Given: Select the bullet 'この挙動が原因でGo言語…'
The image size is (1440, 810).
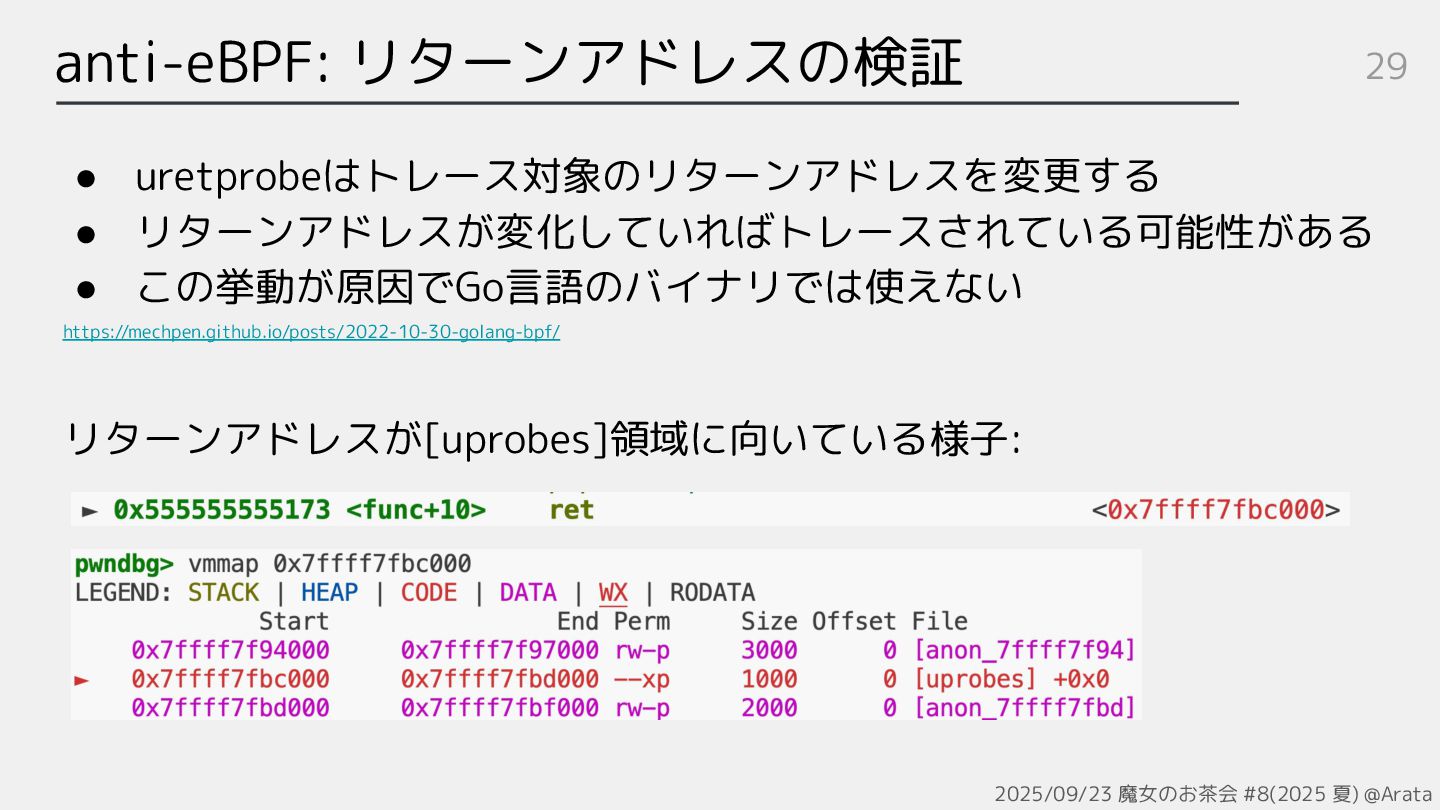Looking at the screenshot, I should click(x=579, y=288).
